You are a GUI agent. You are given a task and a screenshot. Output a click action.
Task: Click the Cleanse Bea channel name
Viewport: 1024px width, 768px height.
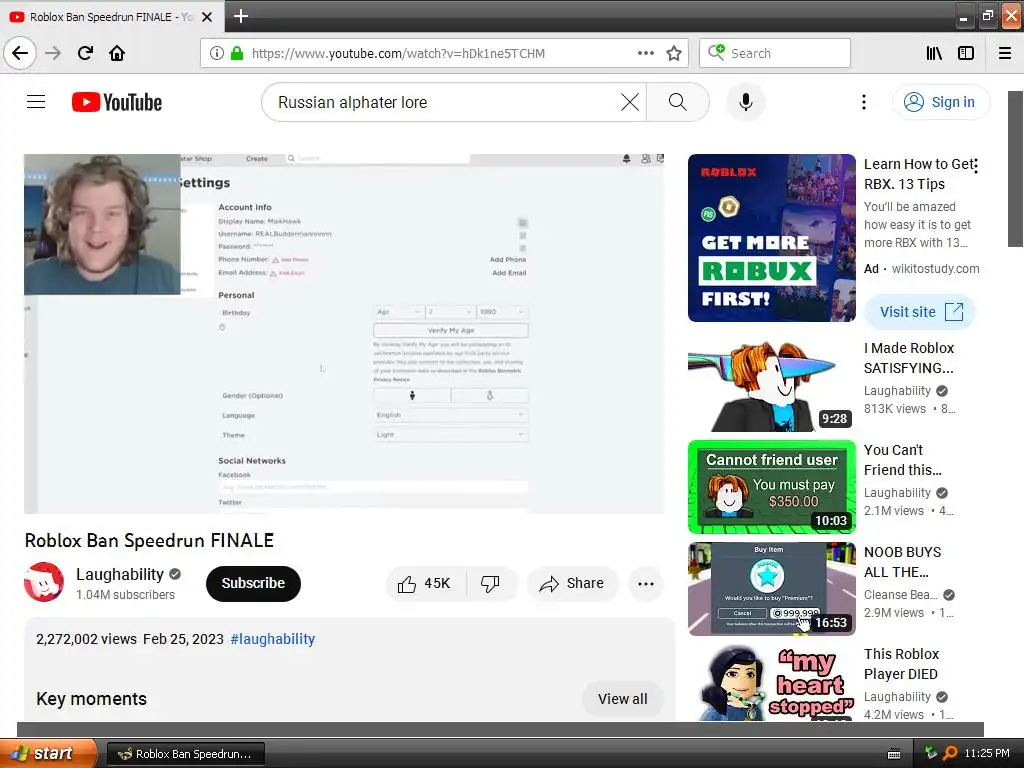(901, 594)
